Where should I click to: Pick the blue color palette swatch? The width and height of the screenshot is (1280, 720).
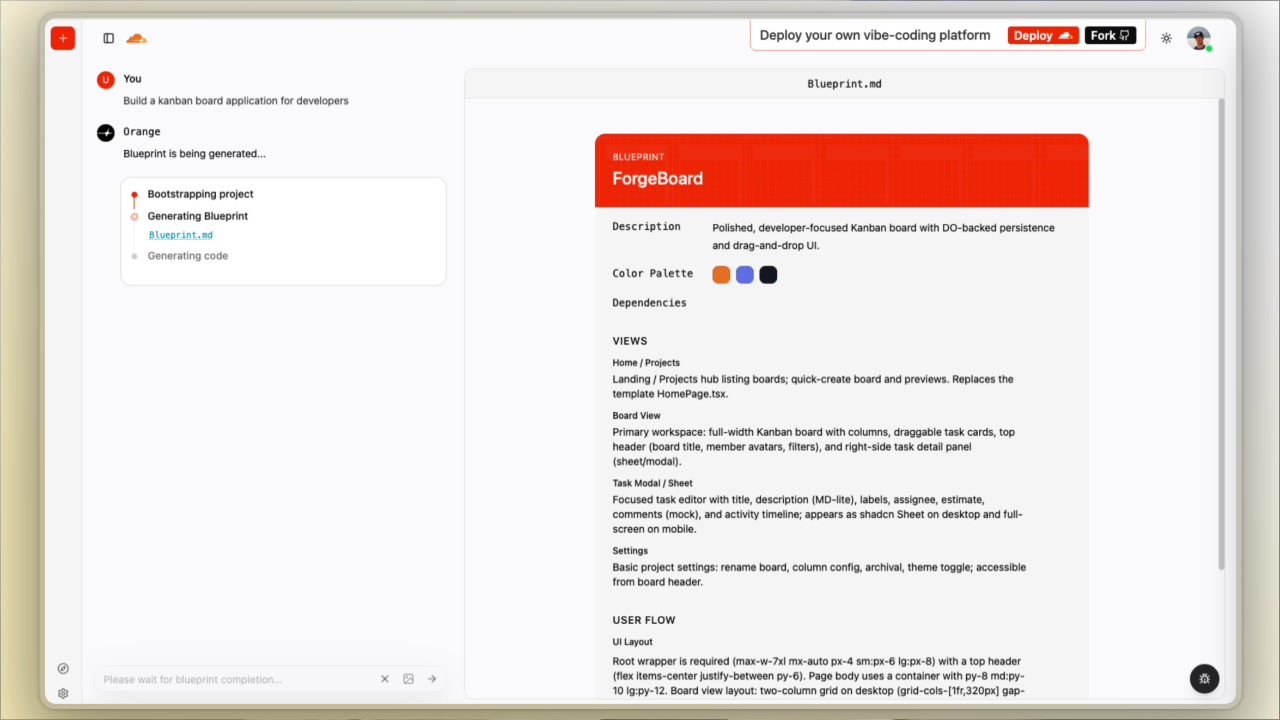tap(744, 274)
